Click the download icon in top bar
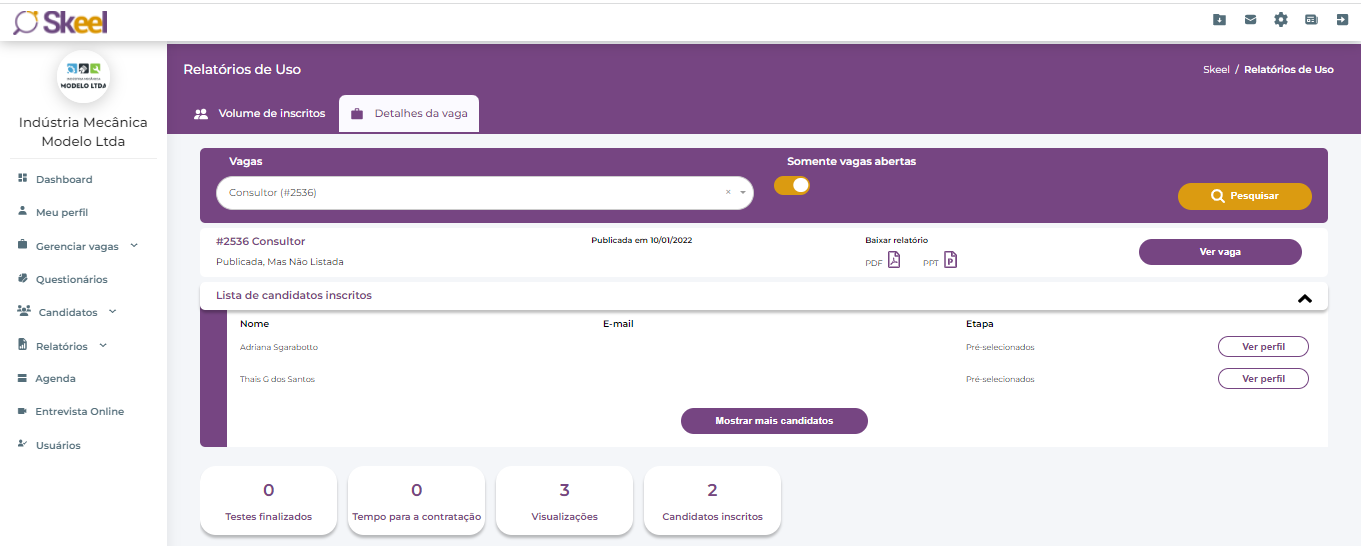This screenshot has width=1361, height=546. coord(1219,20)
